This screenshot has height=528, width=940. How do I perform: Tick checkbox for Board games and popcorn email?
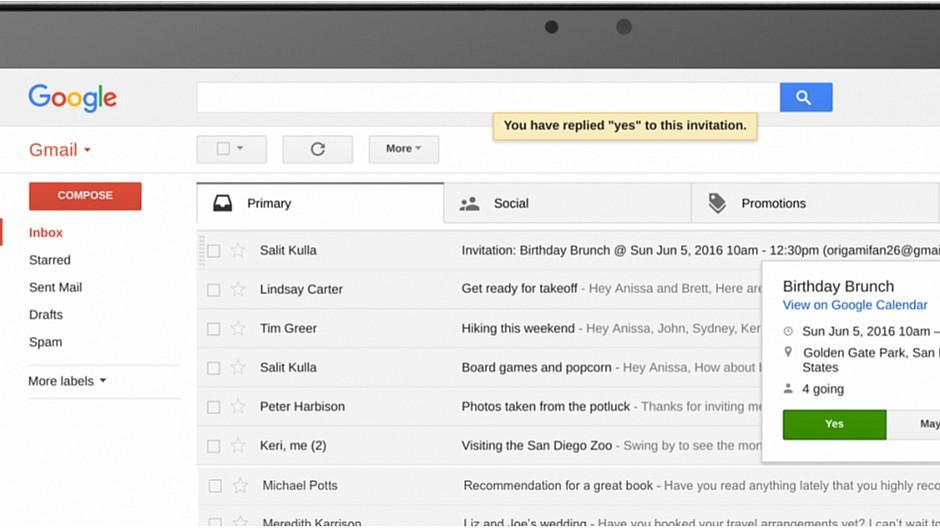[213, 368]
